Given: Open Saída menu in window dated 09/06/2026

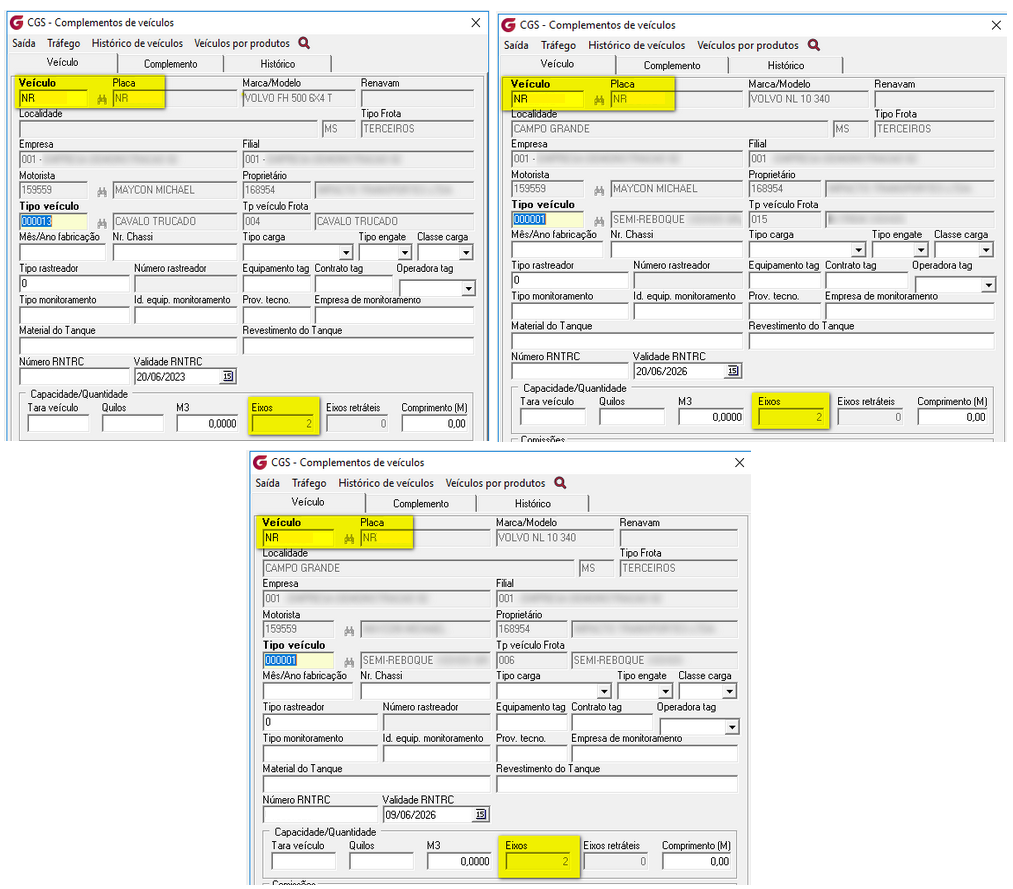Looking at the screenshot, I should click(267, 483).
